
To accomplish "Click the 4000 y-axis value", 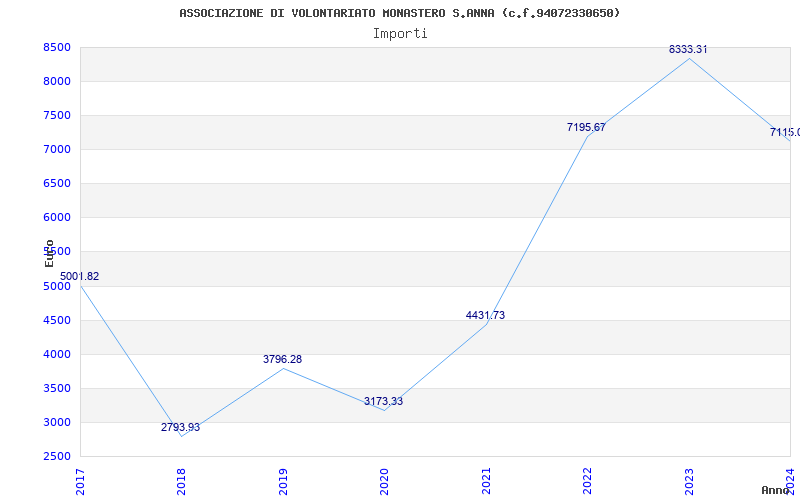I will 57,355.
